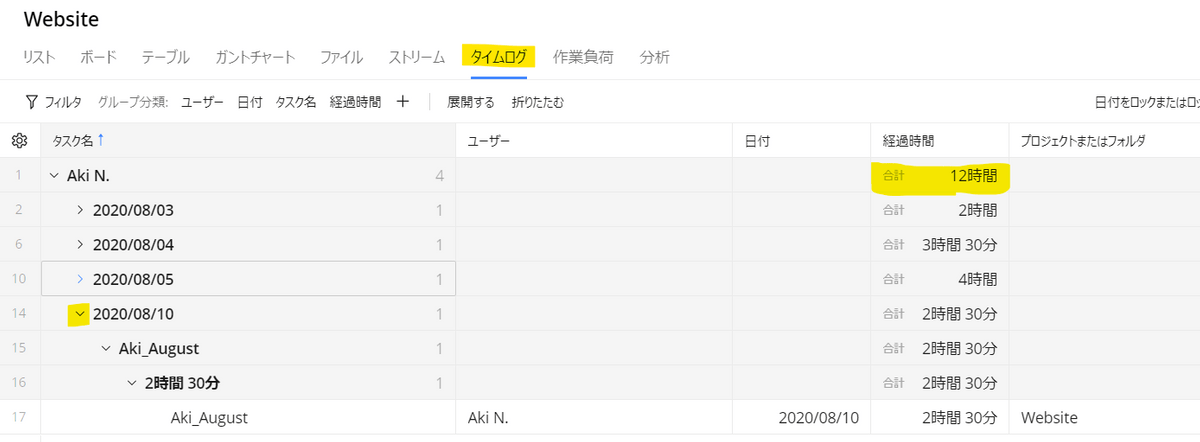The image size is (1200, 442).
Task: Open table settings gear icon
Action: coord(18,141)
